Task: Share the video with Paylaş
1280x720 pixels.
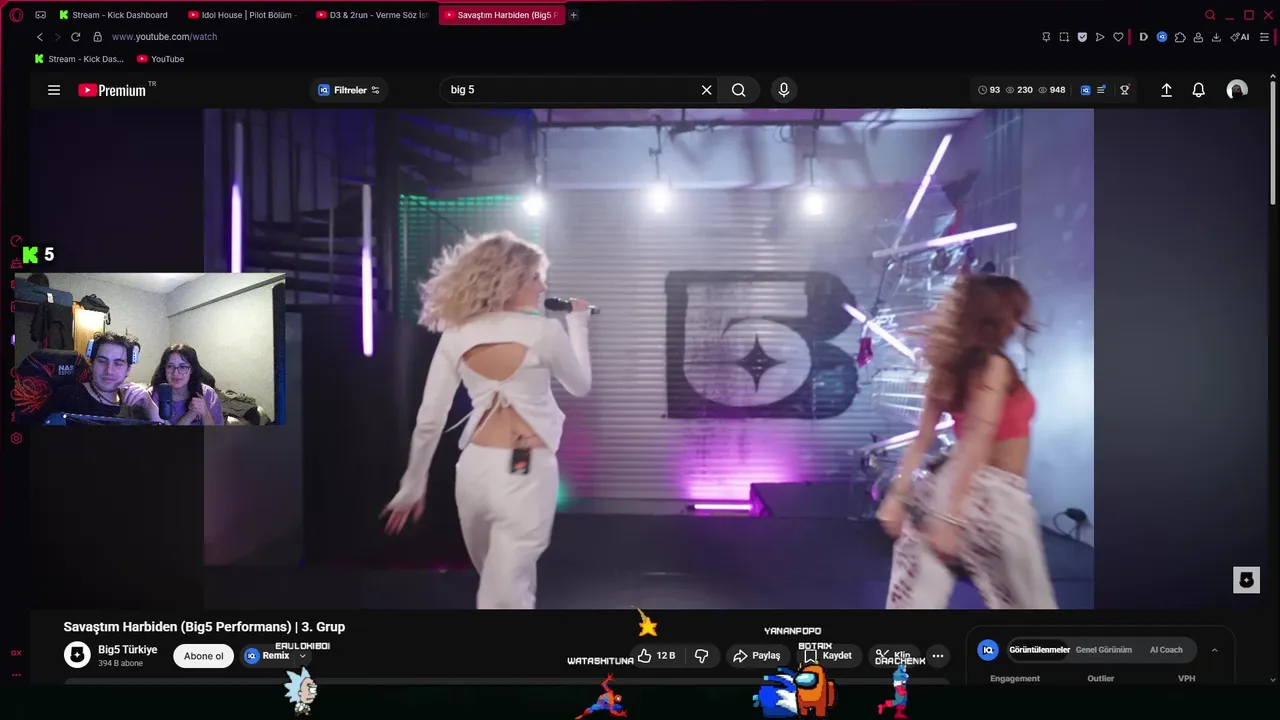Action: pyautogui.click(x=756, y=656)
